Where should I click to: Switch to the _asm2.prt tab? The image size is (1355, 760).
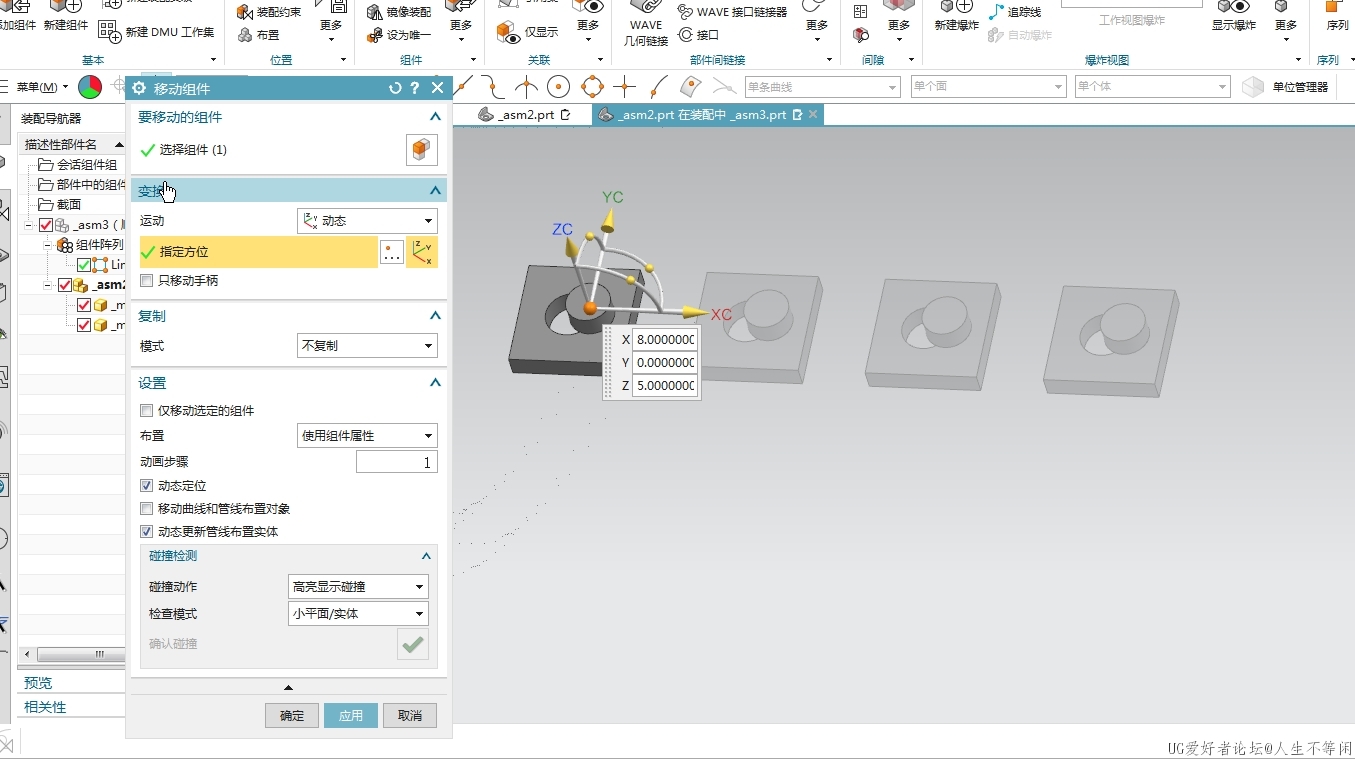coord(524,115)
